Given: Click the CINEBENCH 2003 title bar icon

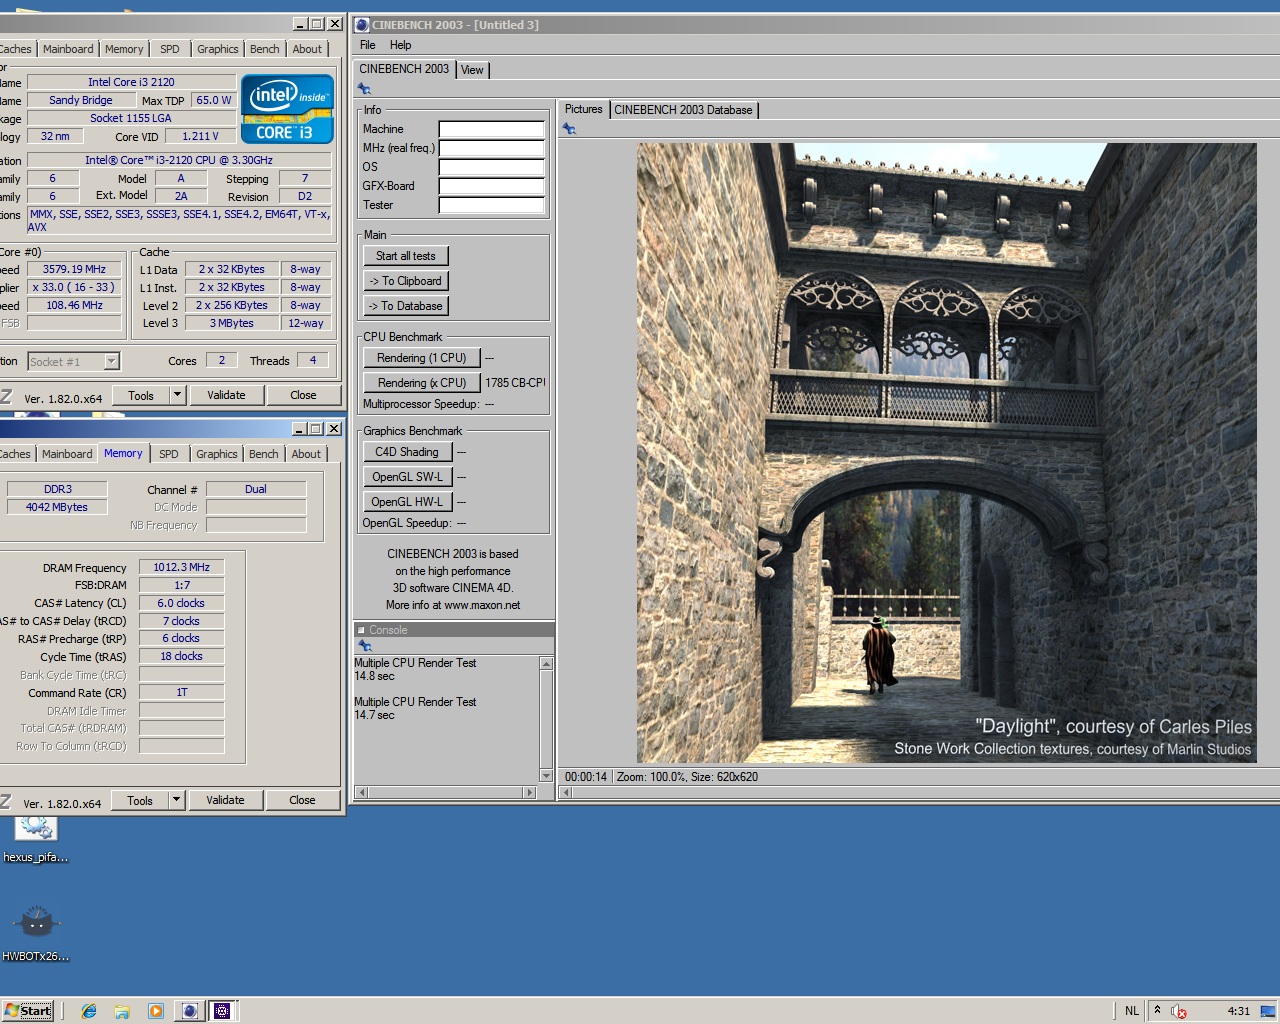Looking at the screenshot, I should click(362, 25).
